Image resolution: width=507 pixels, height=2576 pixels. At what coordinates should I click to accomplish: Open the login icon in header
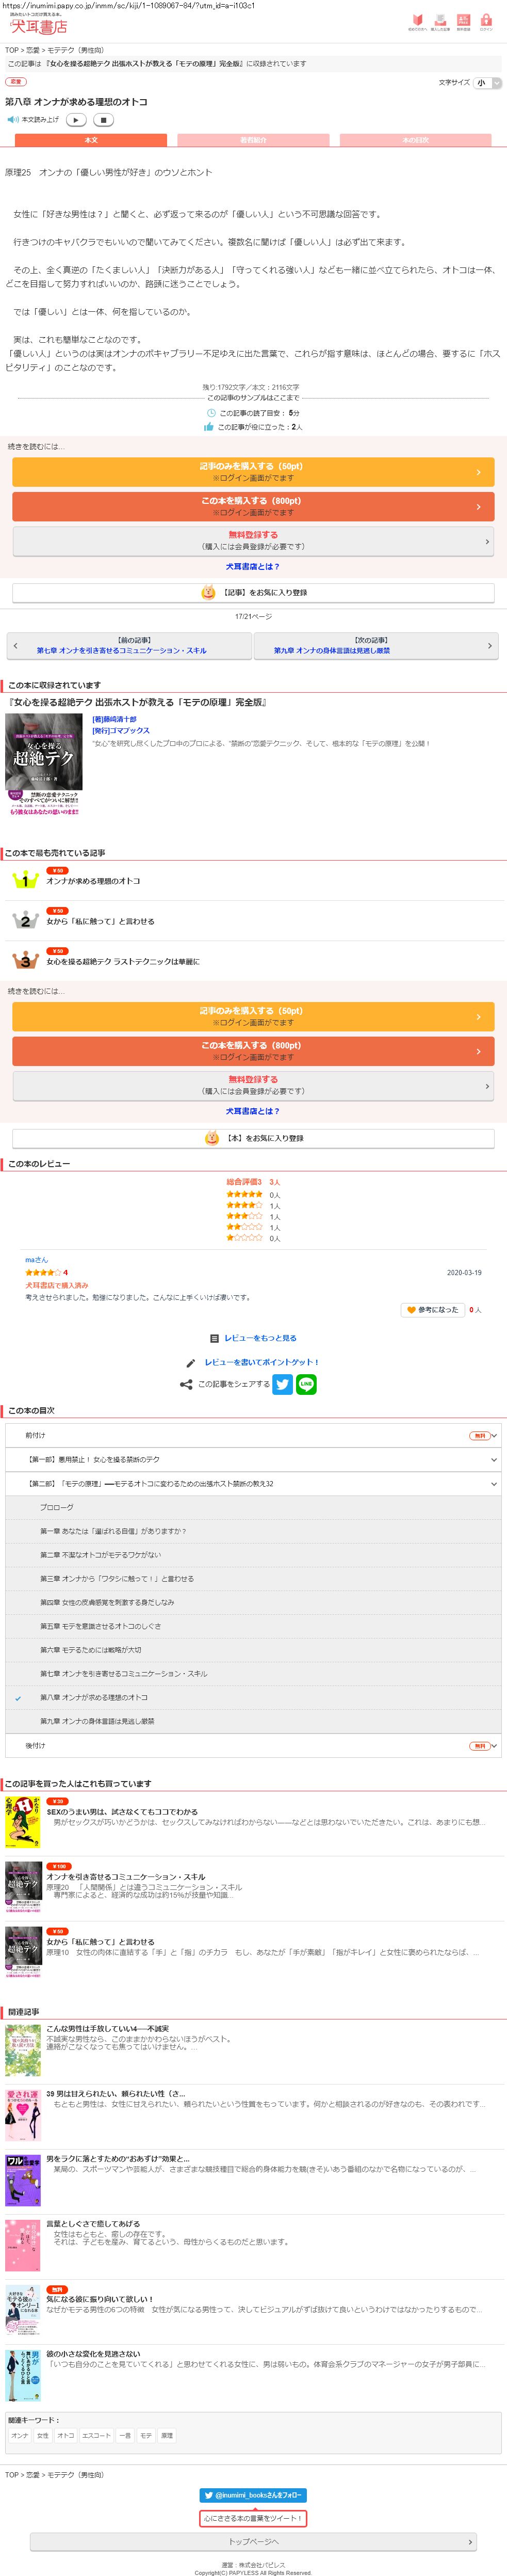tap(486, 22)
